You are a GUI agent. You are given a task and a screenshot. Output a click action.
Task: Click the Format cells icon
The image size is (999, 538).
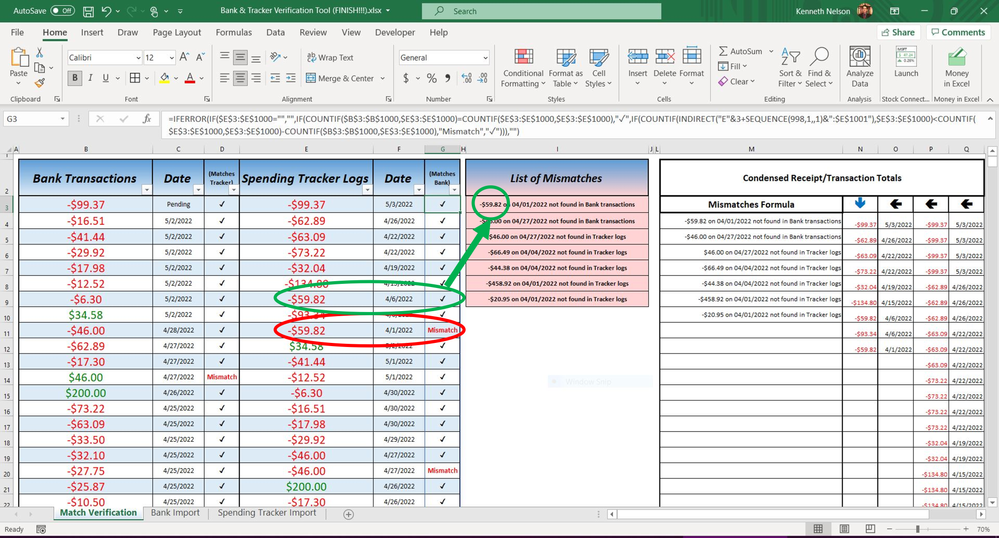click(691, 57)
